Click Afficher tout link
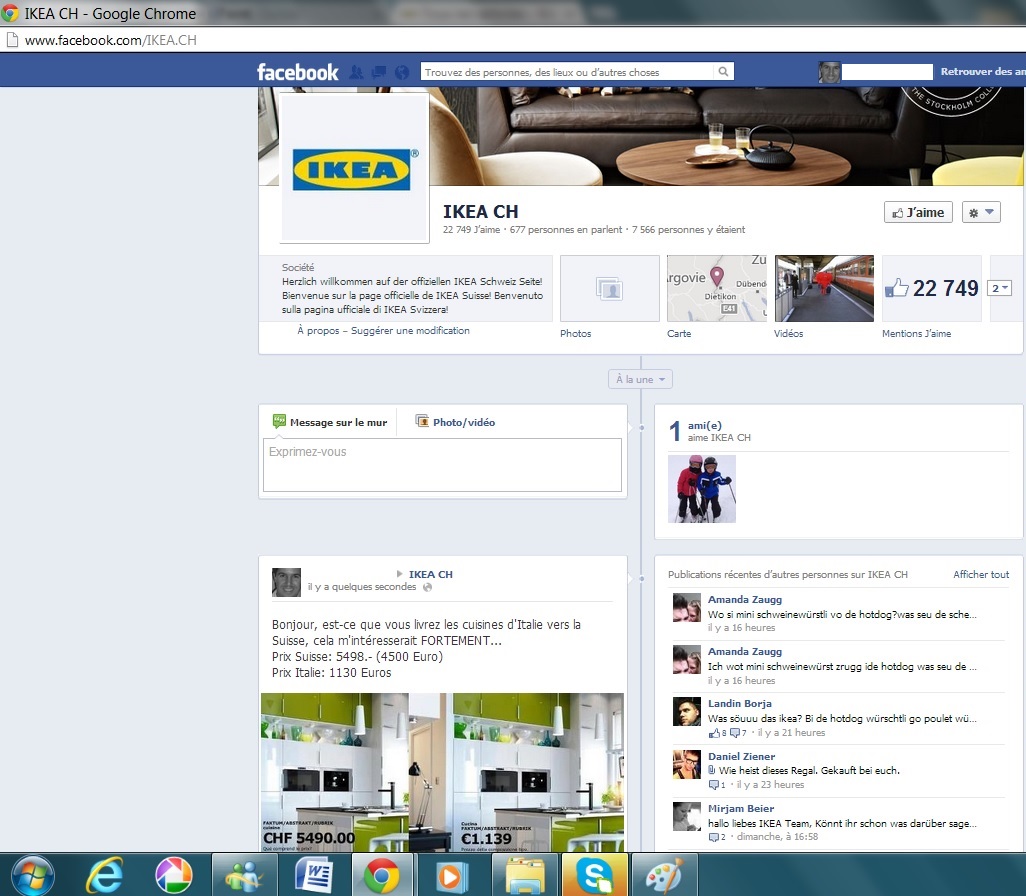 pyautogui.click(x=981, y=574)
